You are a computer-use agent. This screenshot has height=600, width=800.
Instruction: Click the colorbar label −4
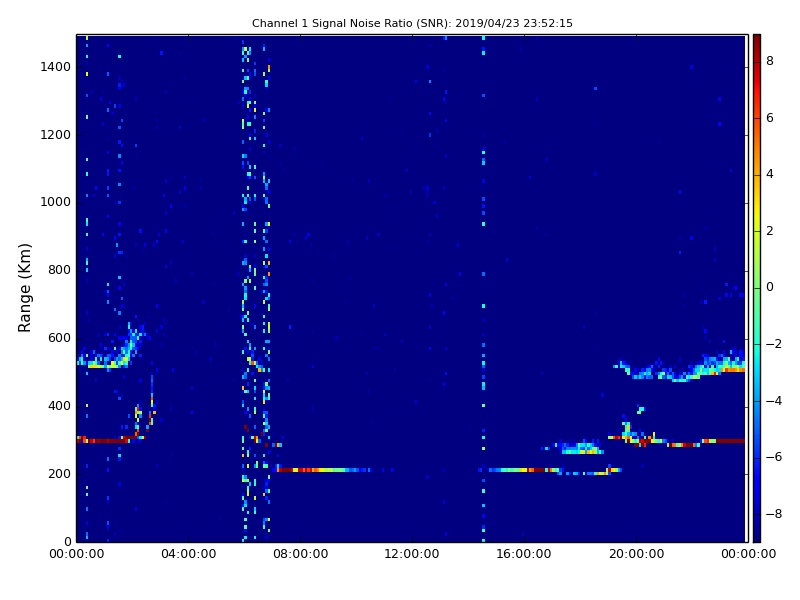click(x=774, y=401)
